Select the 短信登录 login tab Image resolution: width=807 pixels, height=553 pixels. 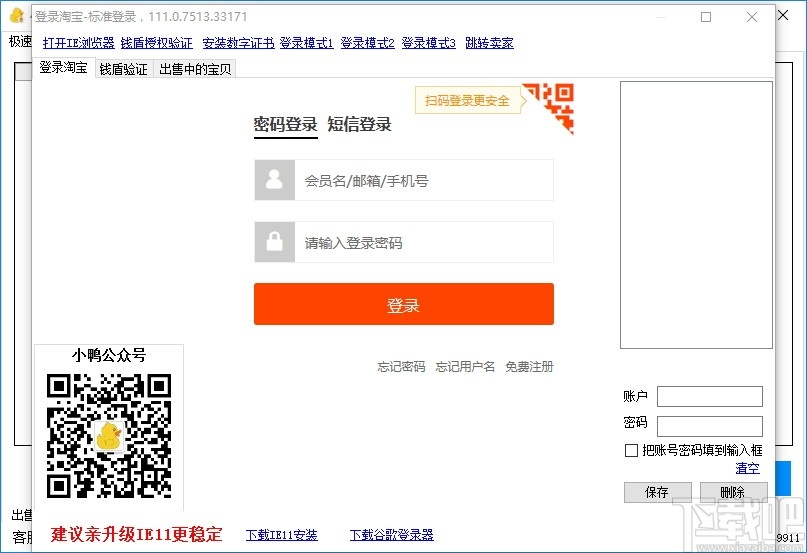coord(359,124)
